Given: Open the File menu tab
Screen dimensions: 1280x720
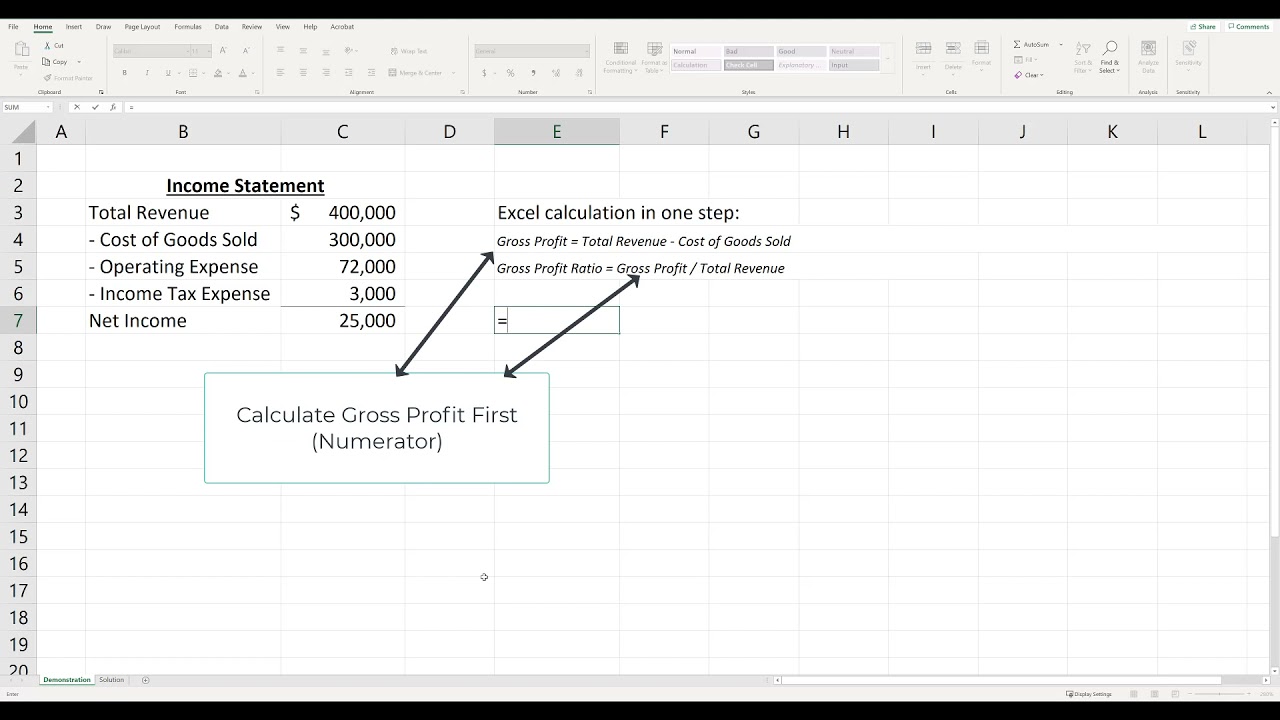Looking at the screenshot, I should 14,27.
